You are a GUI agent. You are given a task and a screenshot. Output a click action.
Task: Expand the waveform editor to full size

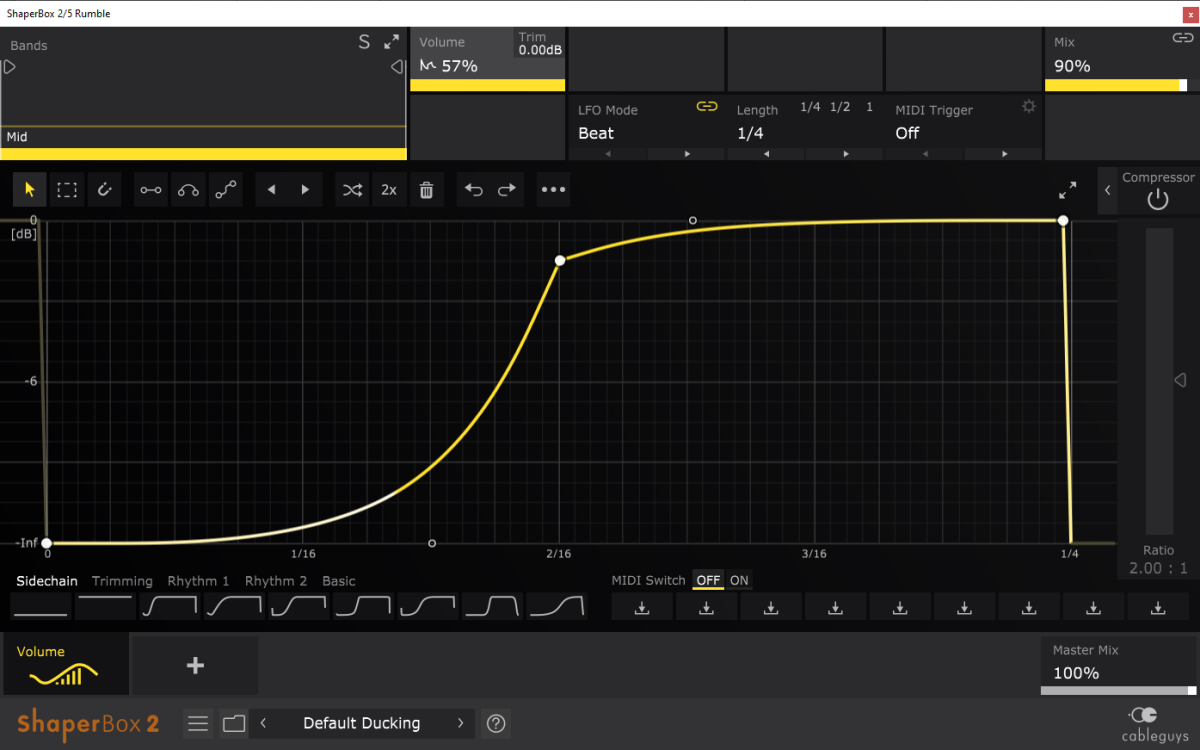coord(1068,189)
